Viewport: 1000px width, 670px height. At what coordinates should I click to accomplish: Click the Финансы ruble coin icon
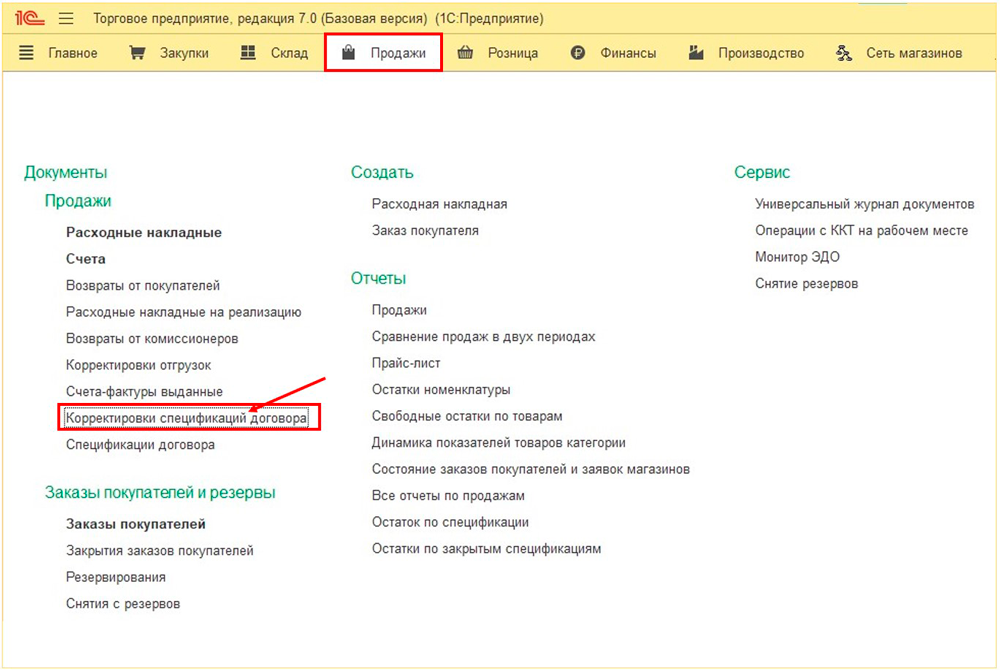577,53
